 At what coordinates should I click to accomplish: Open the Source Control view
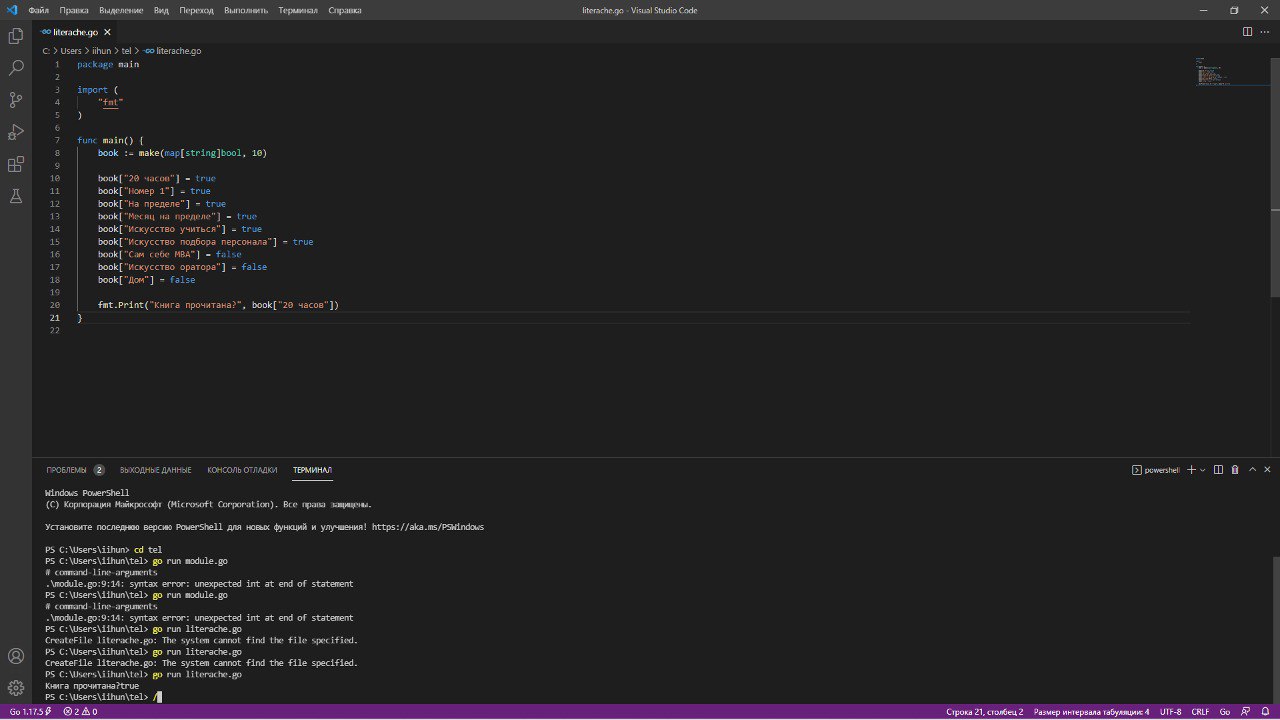point(16,100)
